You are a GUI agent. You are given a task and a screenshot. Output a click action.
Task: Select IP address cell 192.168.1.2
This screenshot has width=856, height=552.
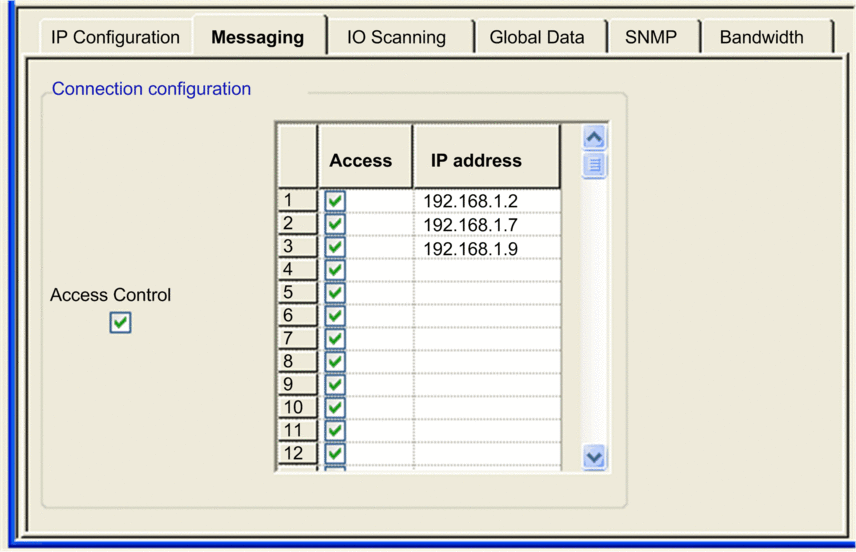coord(470,202)
